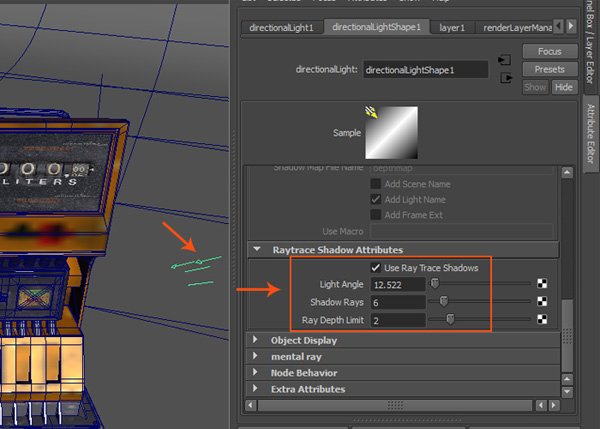Select the directionalLightShape1 tab
Viewport: 600px width, 429px height.
pos(377,27)
